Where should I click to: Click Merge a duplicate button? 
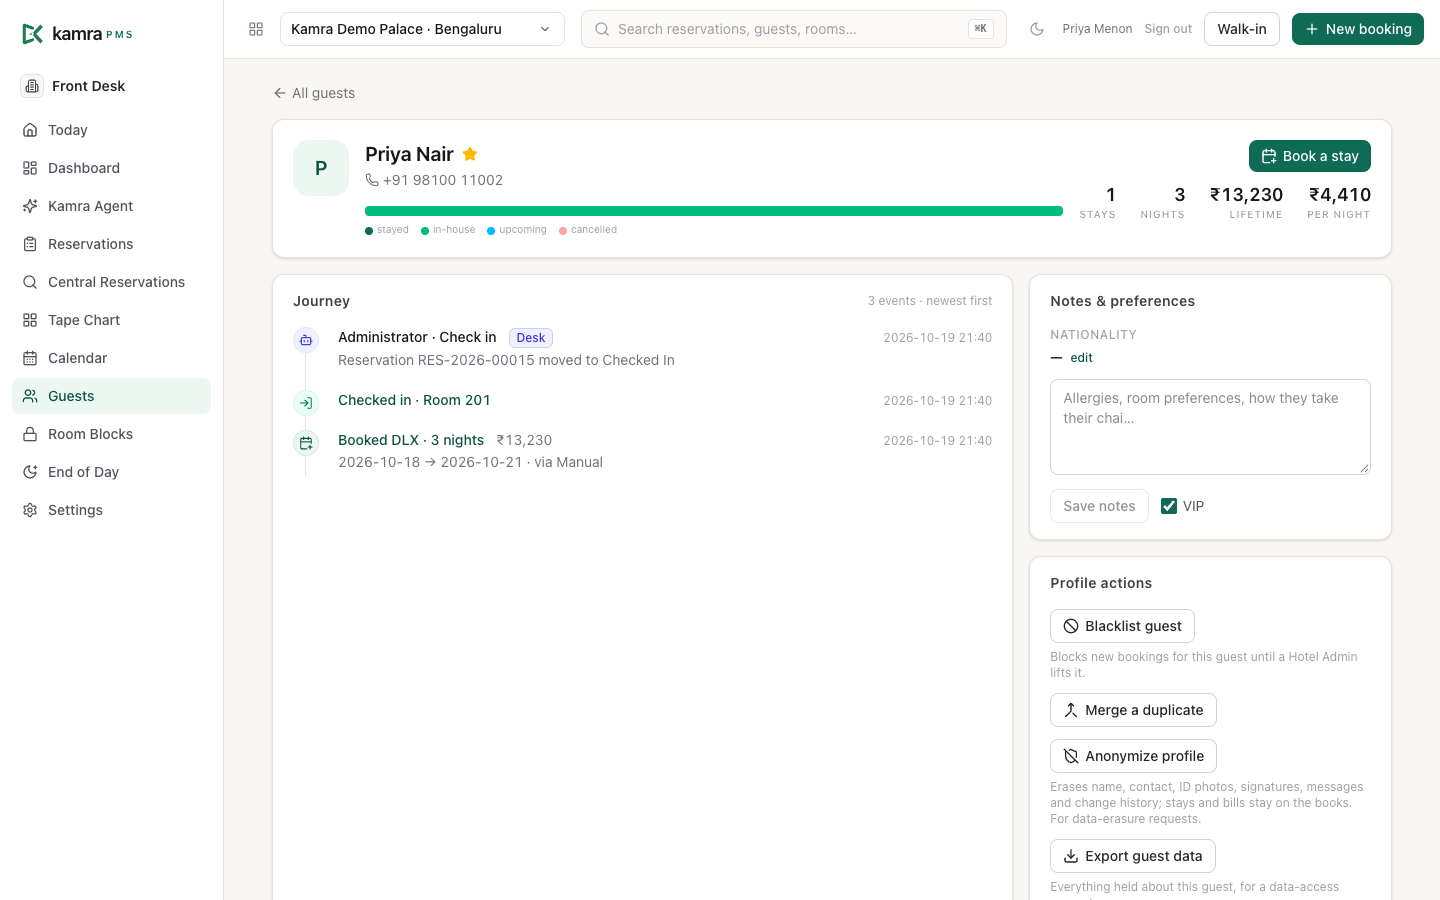pos(1133,710)
